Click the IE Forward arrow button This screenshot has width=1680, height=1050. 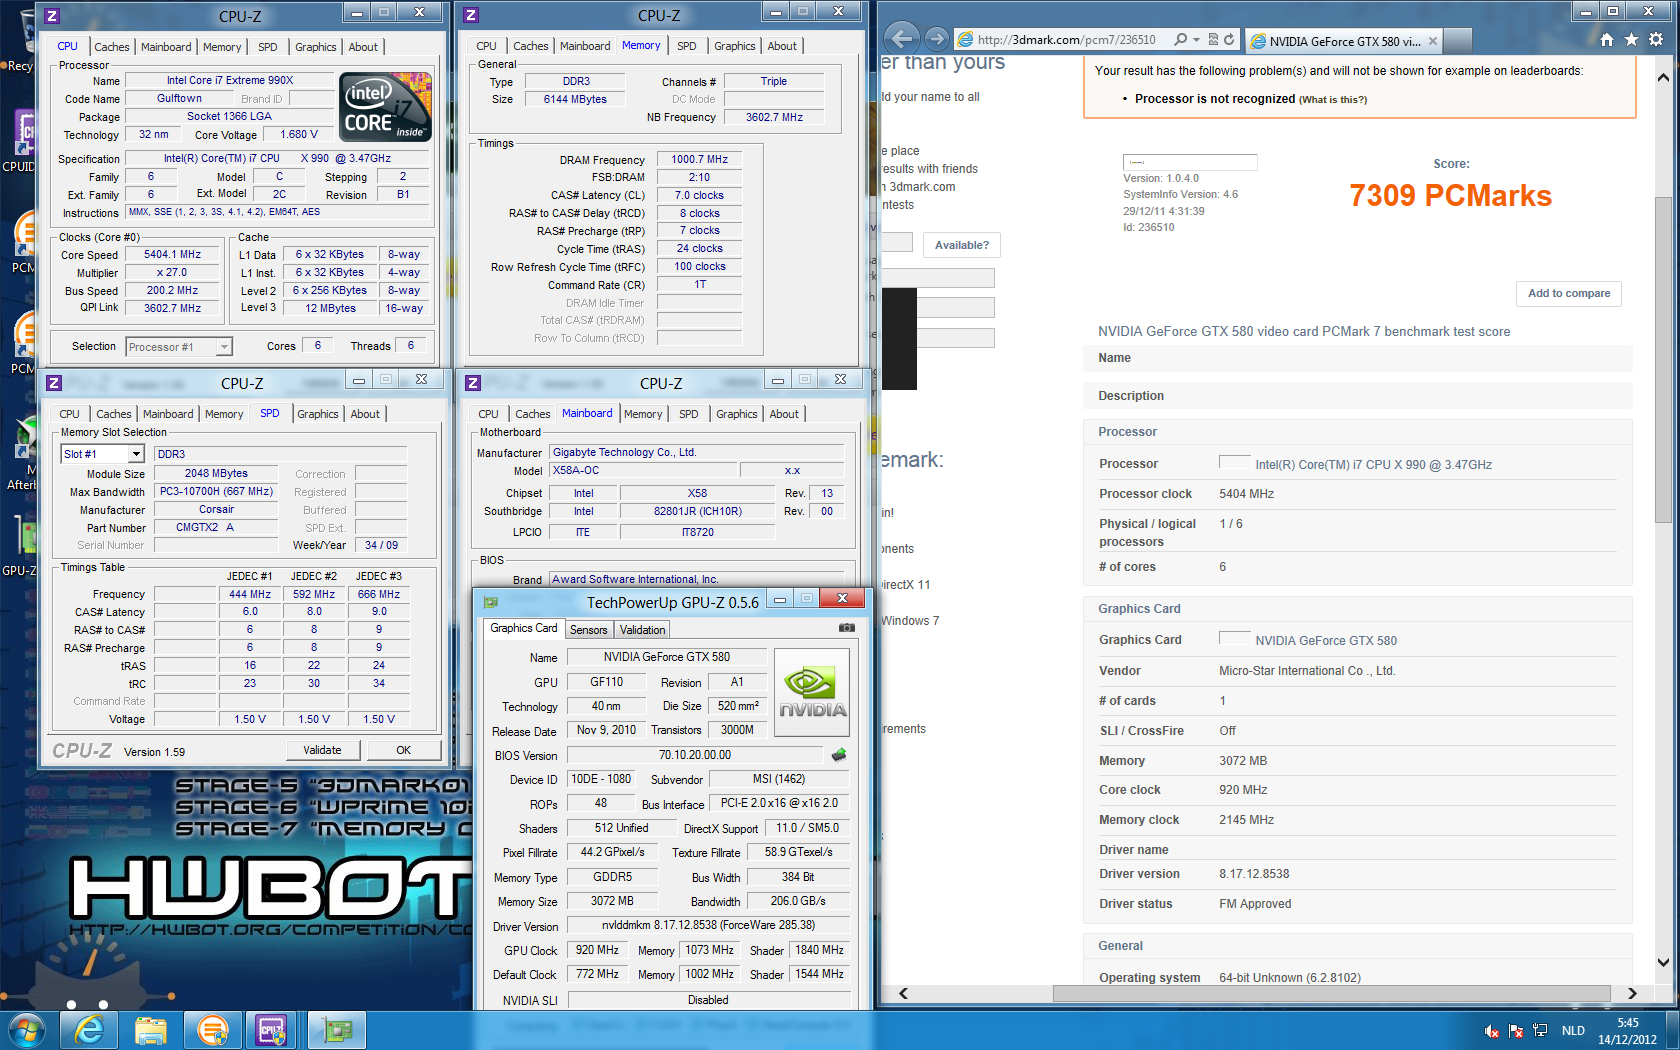click(x=936, y=39)
